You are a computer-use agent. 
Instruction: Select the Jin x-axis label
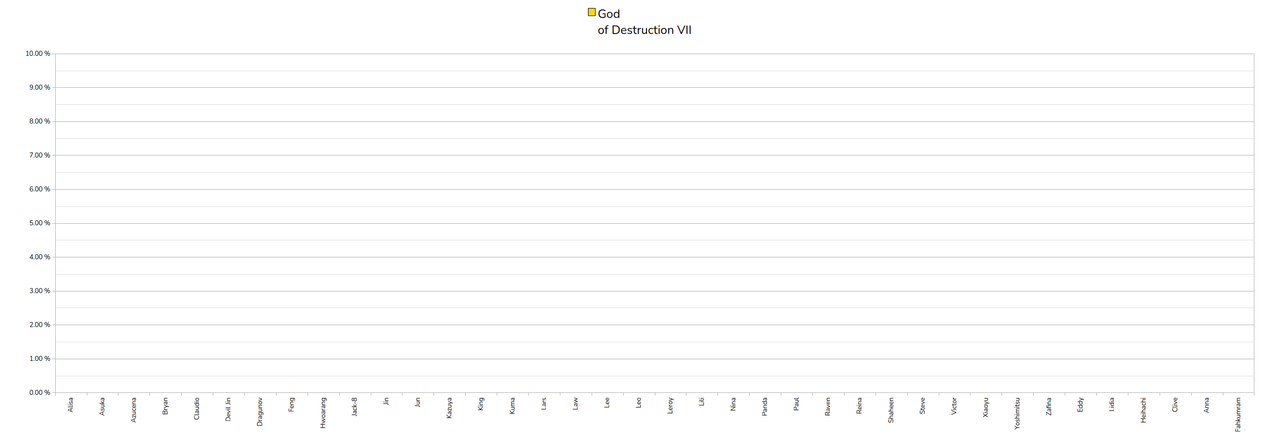pyautogui.click(x=386, y=401)
